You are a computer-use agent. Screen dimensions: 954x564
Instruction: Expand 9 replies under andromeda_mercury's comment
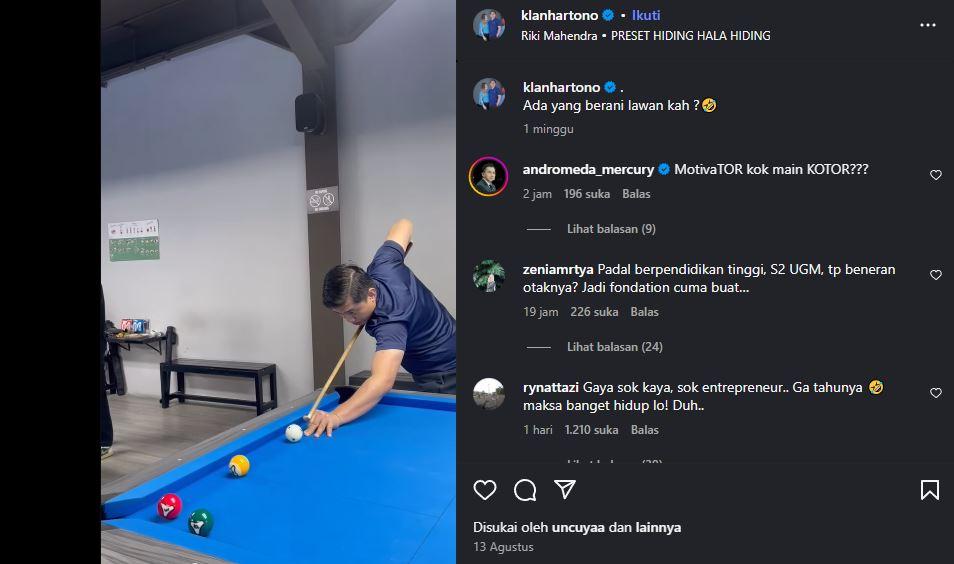coord(611,229)
